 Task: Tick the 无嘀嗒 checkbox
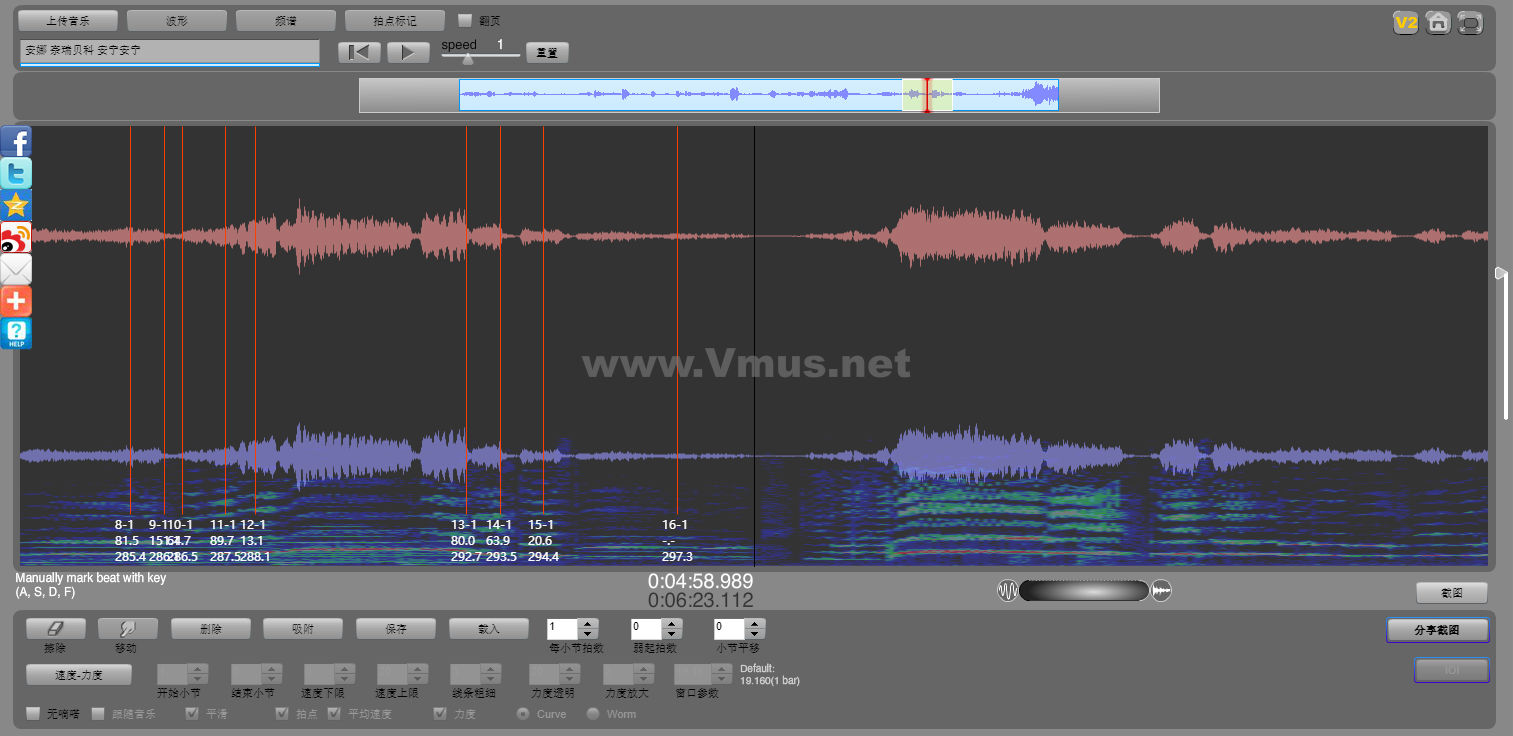(34, 714)
